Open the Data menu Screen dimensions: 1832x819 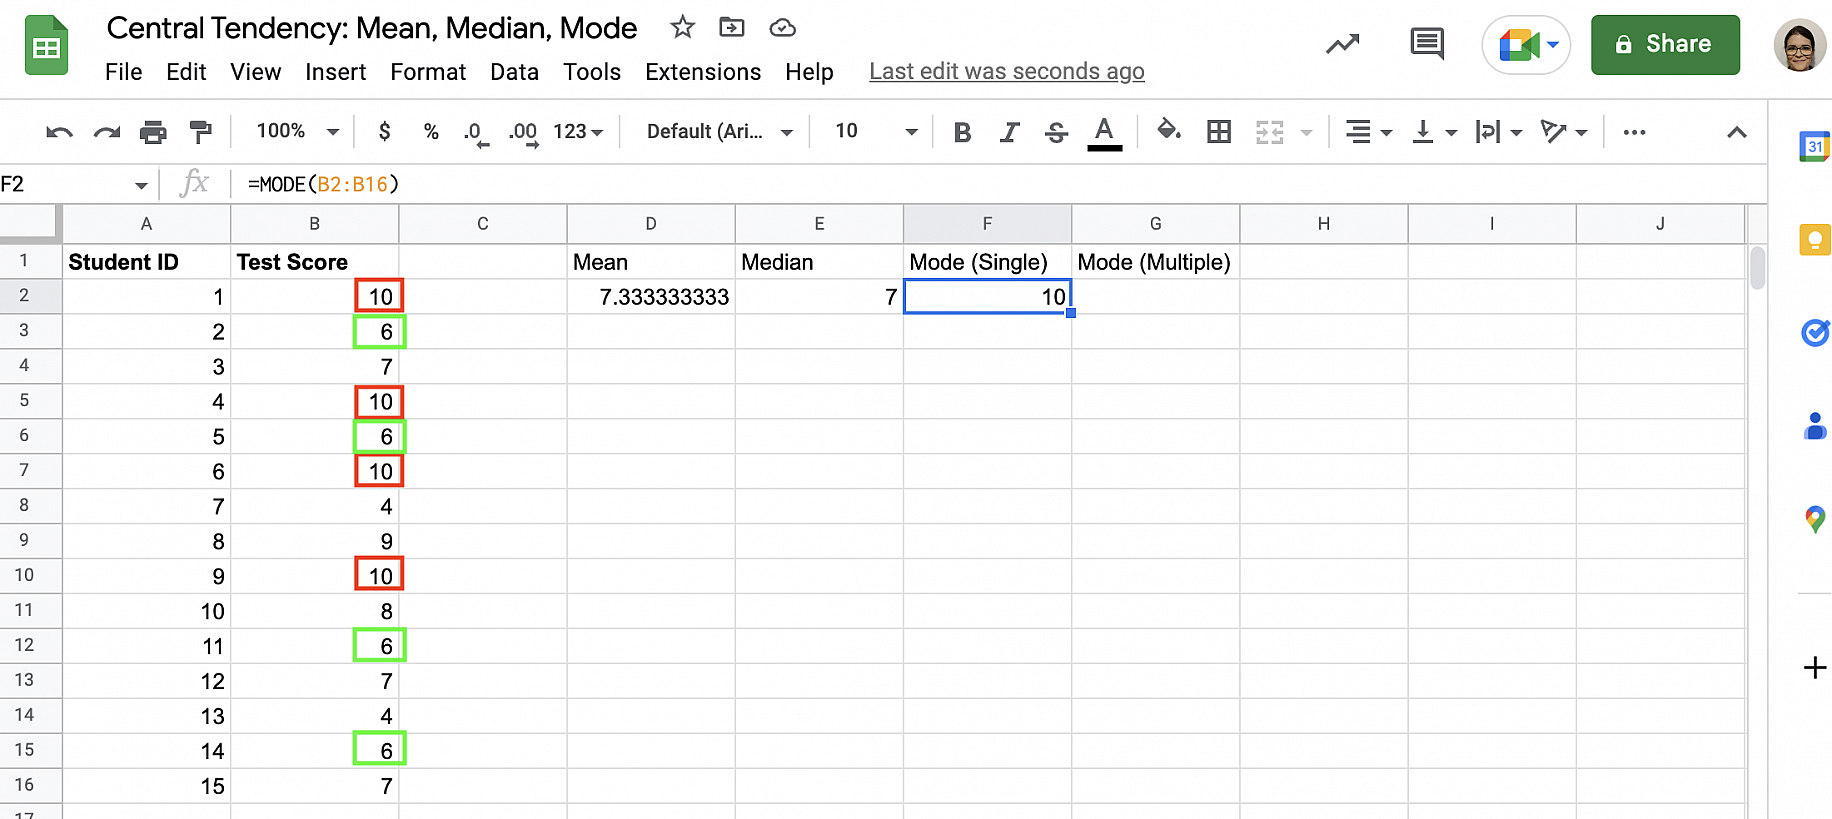514,72
